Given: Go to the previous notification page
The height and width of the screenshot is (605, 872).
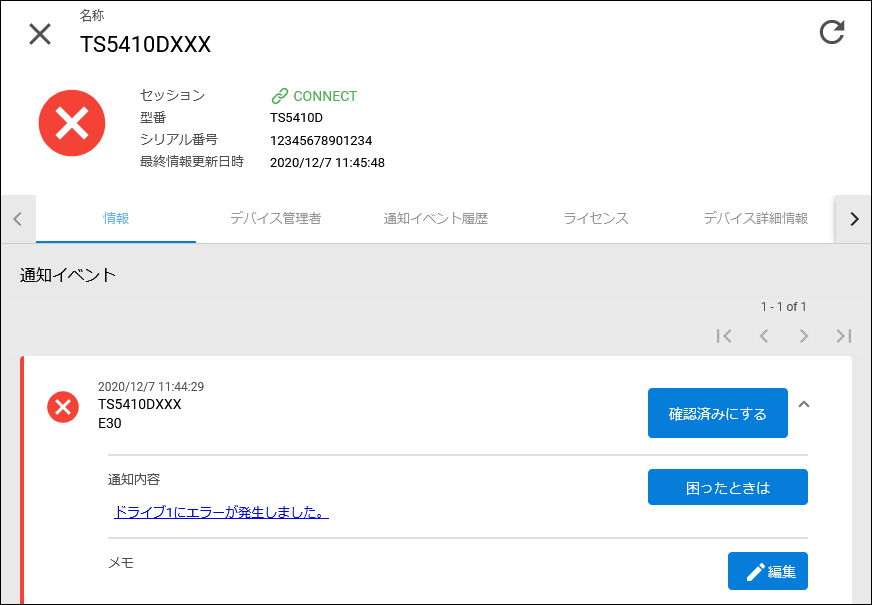Looking at the screenshot, I should [x=764, y=336].
